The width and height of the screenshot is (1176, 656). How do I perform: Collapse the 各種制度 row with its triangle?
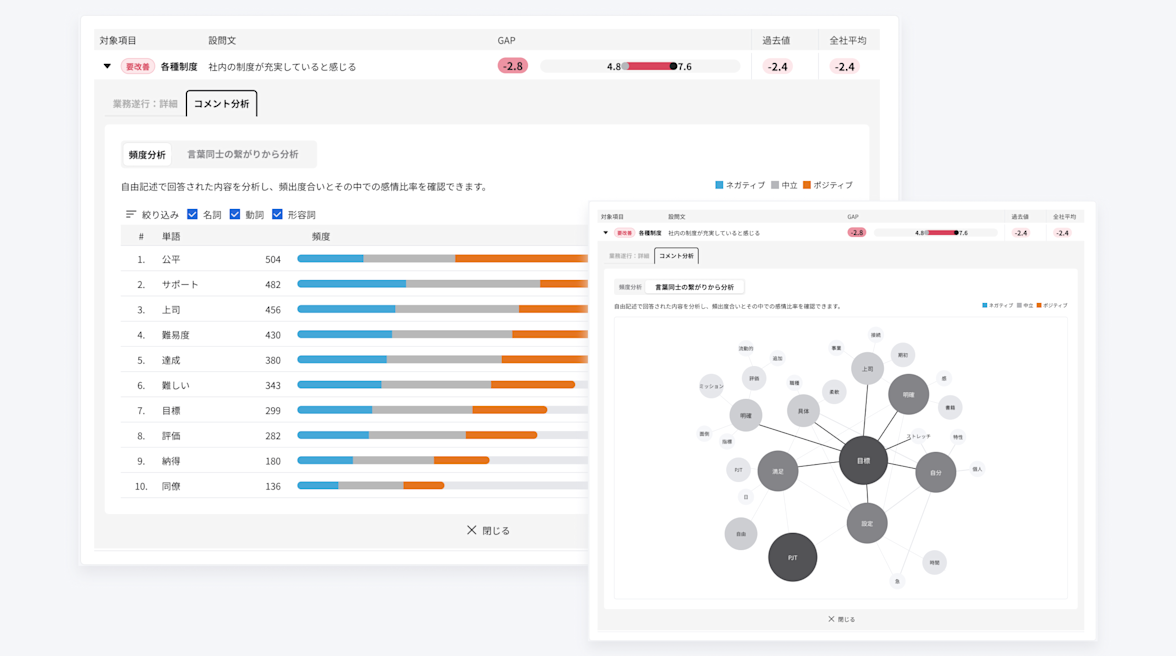click(106, 65)
